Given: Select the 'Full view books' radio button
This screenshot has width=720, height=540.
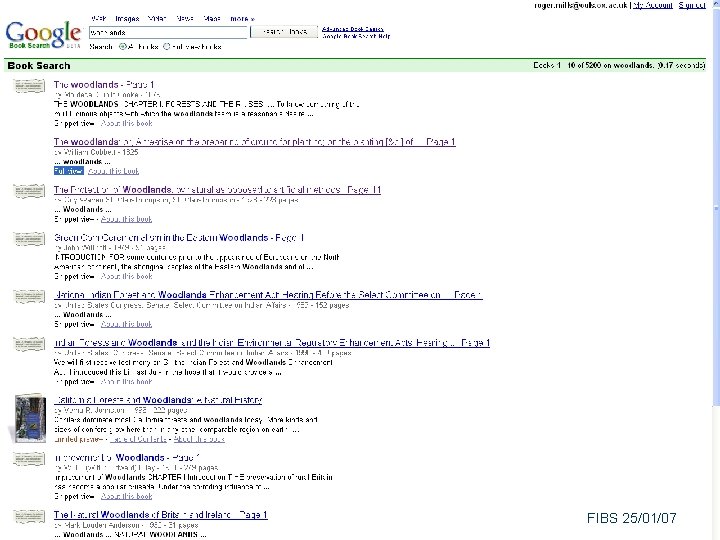Looking at the screenshot, I should (x=167, y=46).
